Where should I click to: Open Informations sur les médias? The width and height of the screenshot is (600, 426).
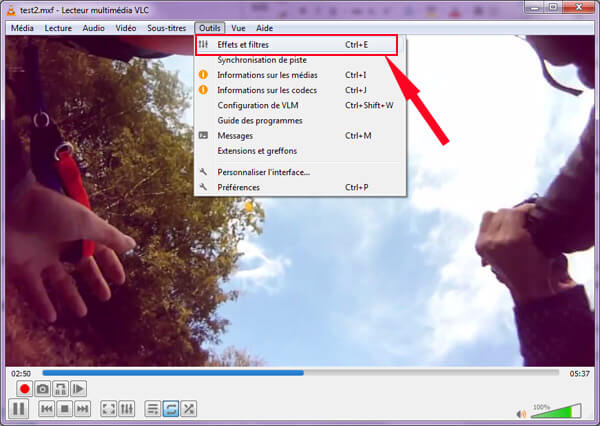300,75
